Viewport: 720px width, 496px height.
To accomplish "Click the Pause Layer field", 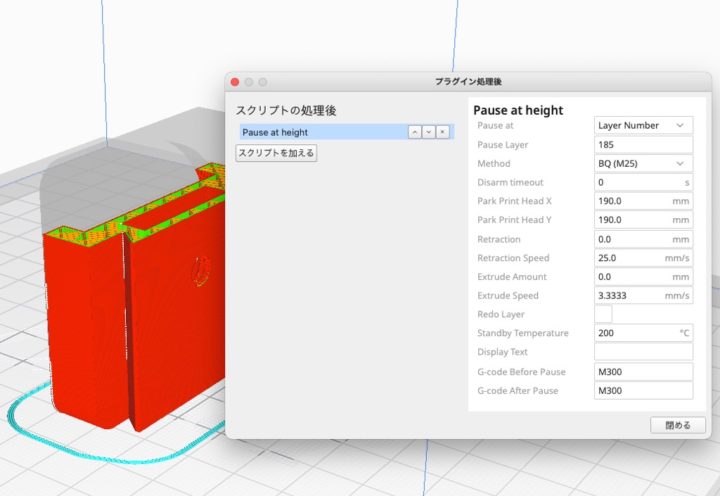I will (x=643, y=145).
